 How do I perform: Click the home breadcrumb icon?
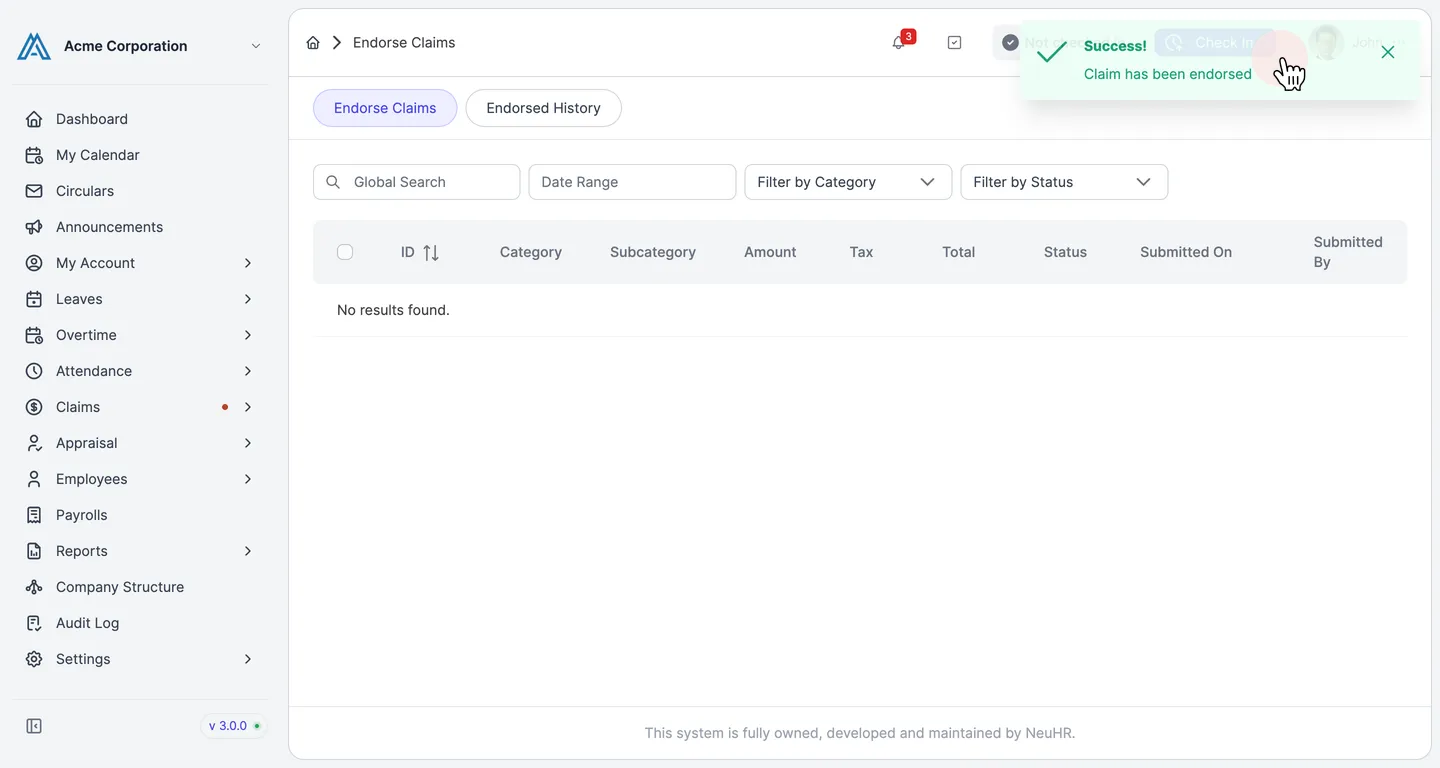pos(313,42)
